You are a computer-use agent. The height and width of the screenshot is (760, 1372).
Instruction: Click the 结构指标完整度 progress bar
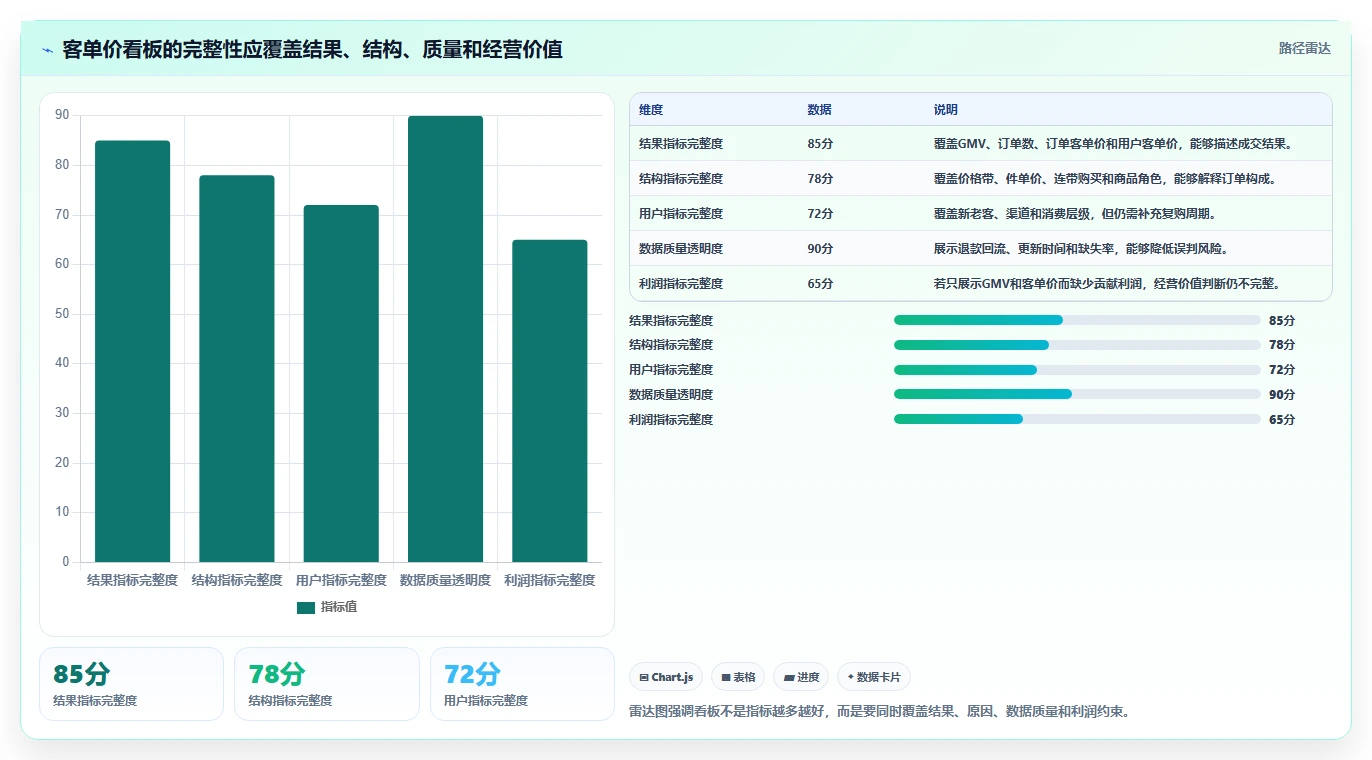(1077, 345)
